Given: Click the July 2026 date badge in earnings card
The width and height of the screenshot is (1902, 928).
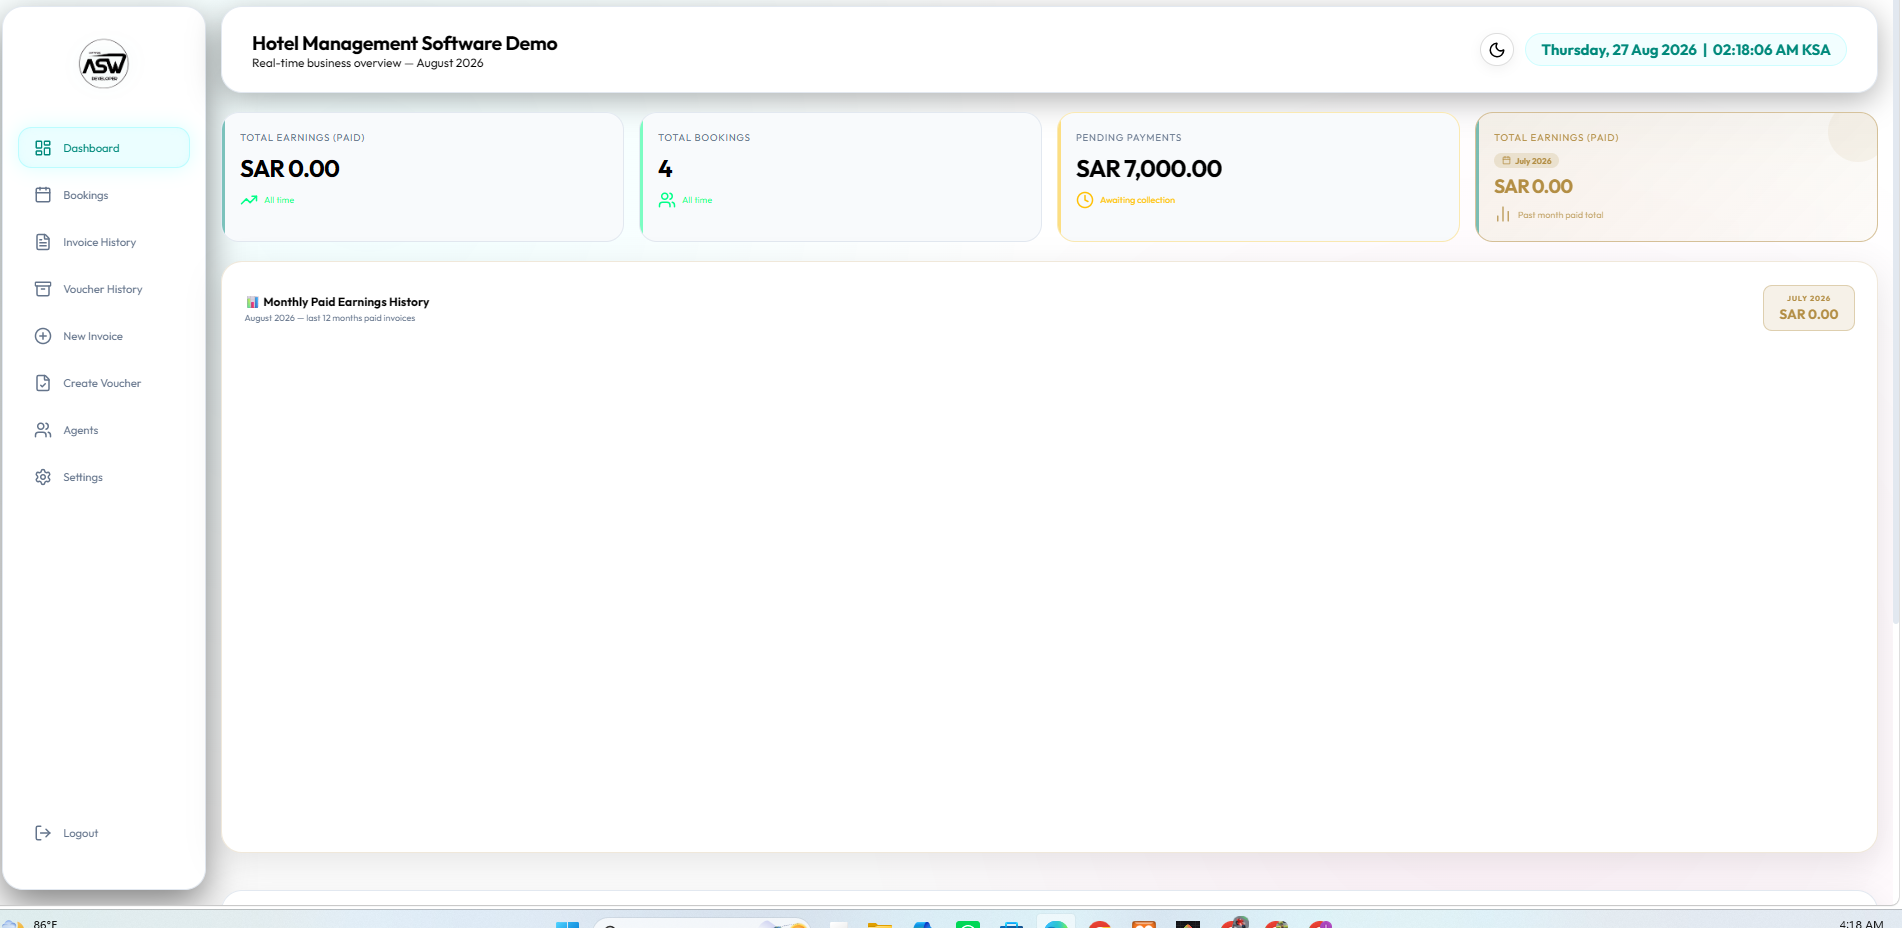Looking at the screenshot, I should [x=1527, y=161].
